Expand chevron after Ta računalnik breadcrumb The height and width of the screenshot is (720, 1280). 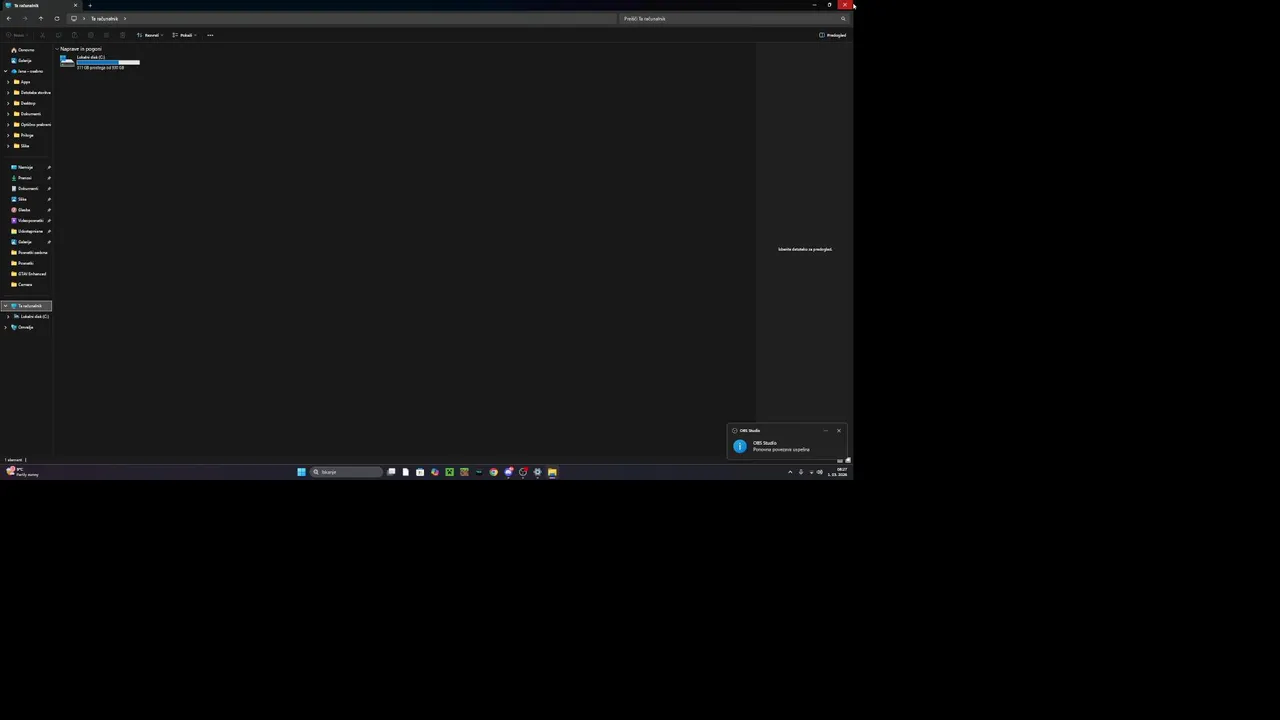[x=125, y=18]
